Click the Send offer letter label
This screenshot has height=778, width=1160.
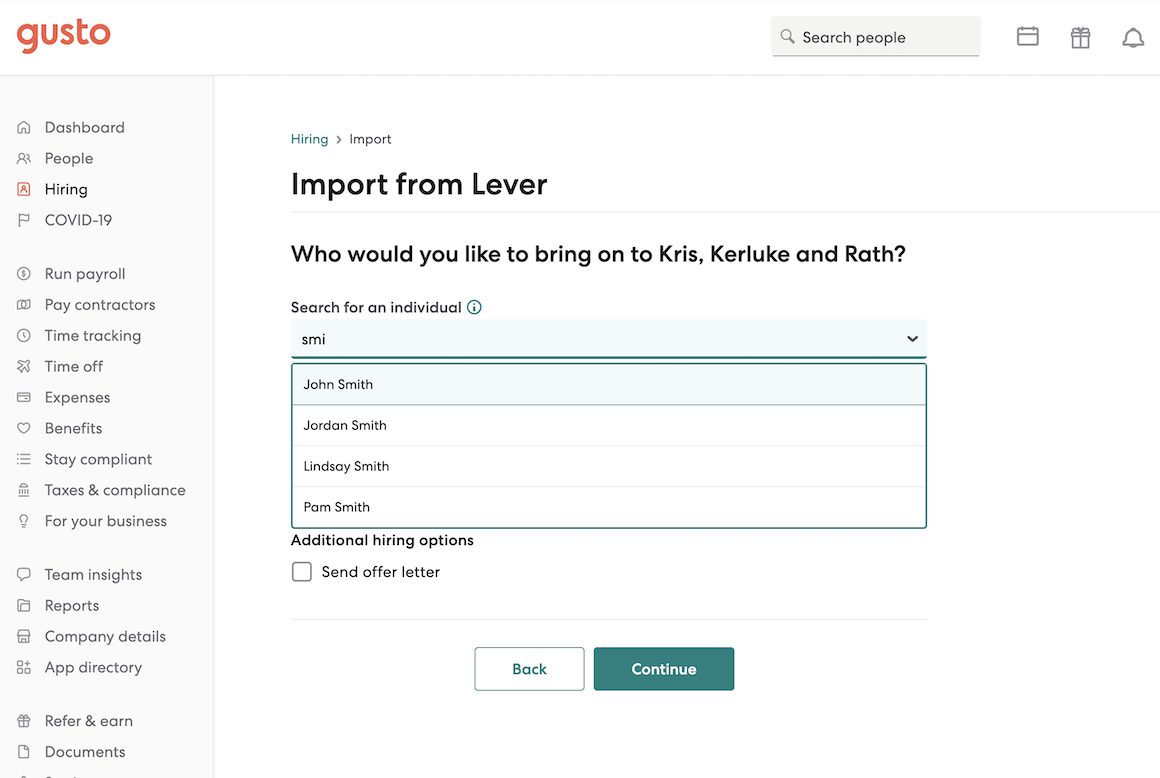[380, 572]
